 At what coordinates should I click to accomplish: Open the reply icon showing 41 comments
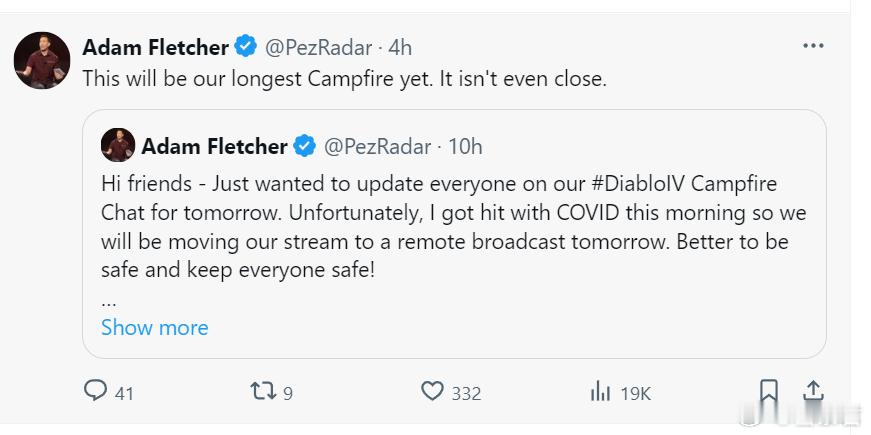(96, 391)
